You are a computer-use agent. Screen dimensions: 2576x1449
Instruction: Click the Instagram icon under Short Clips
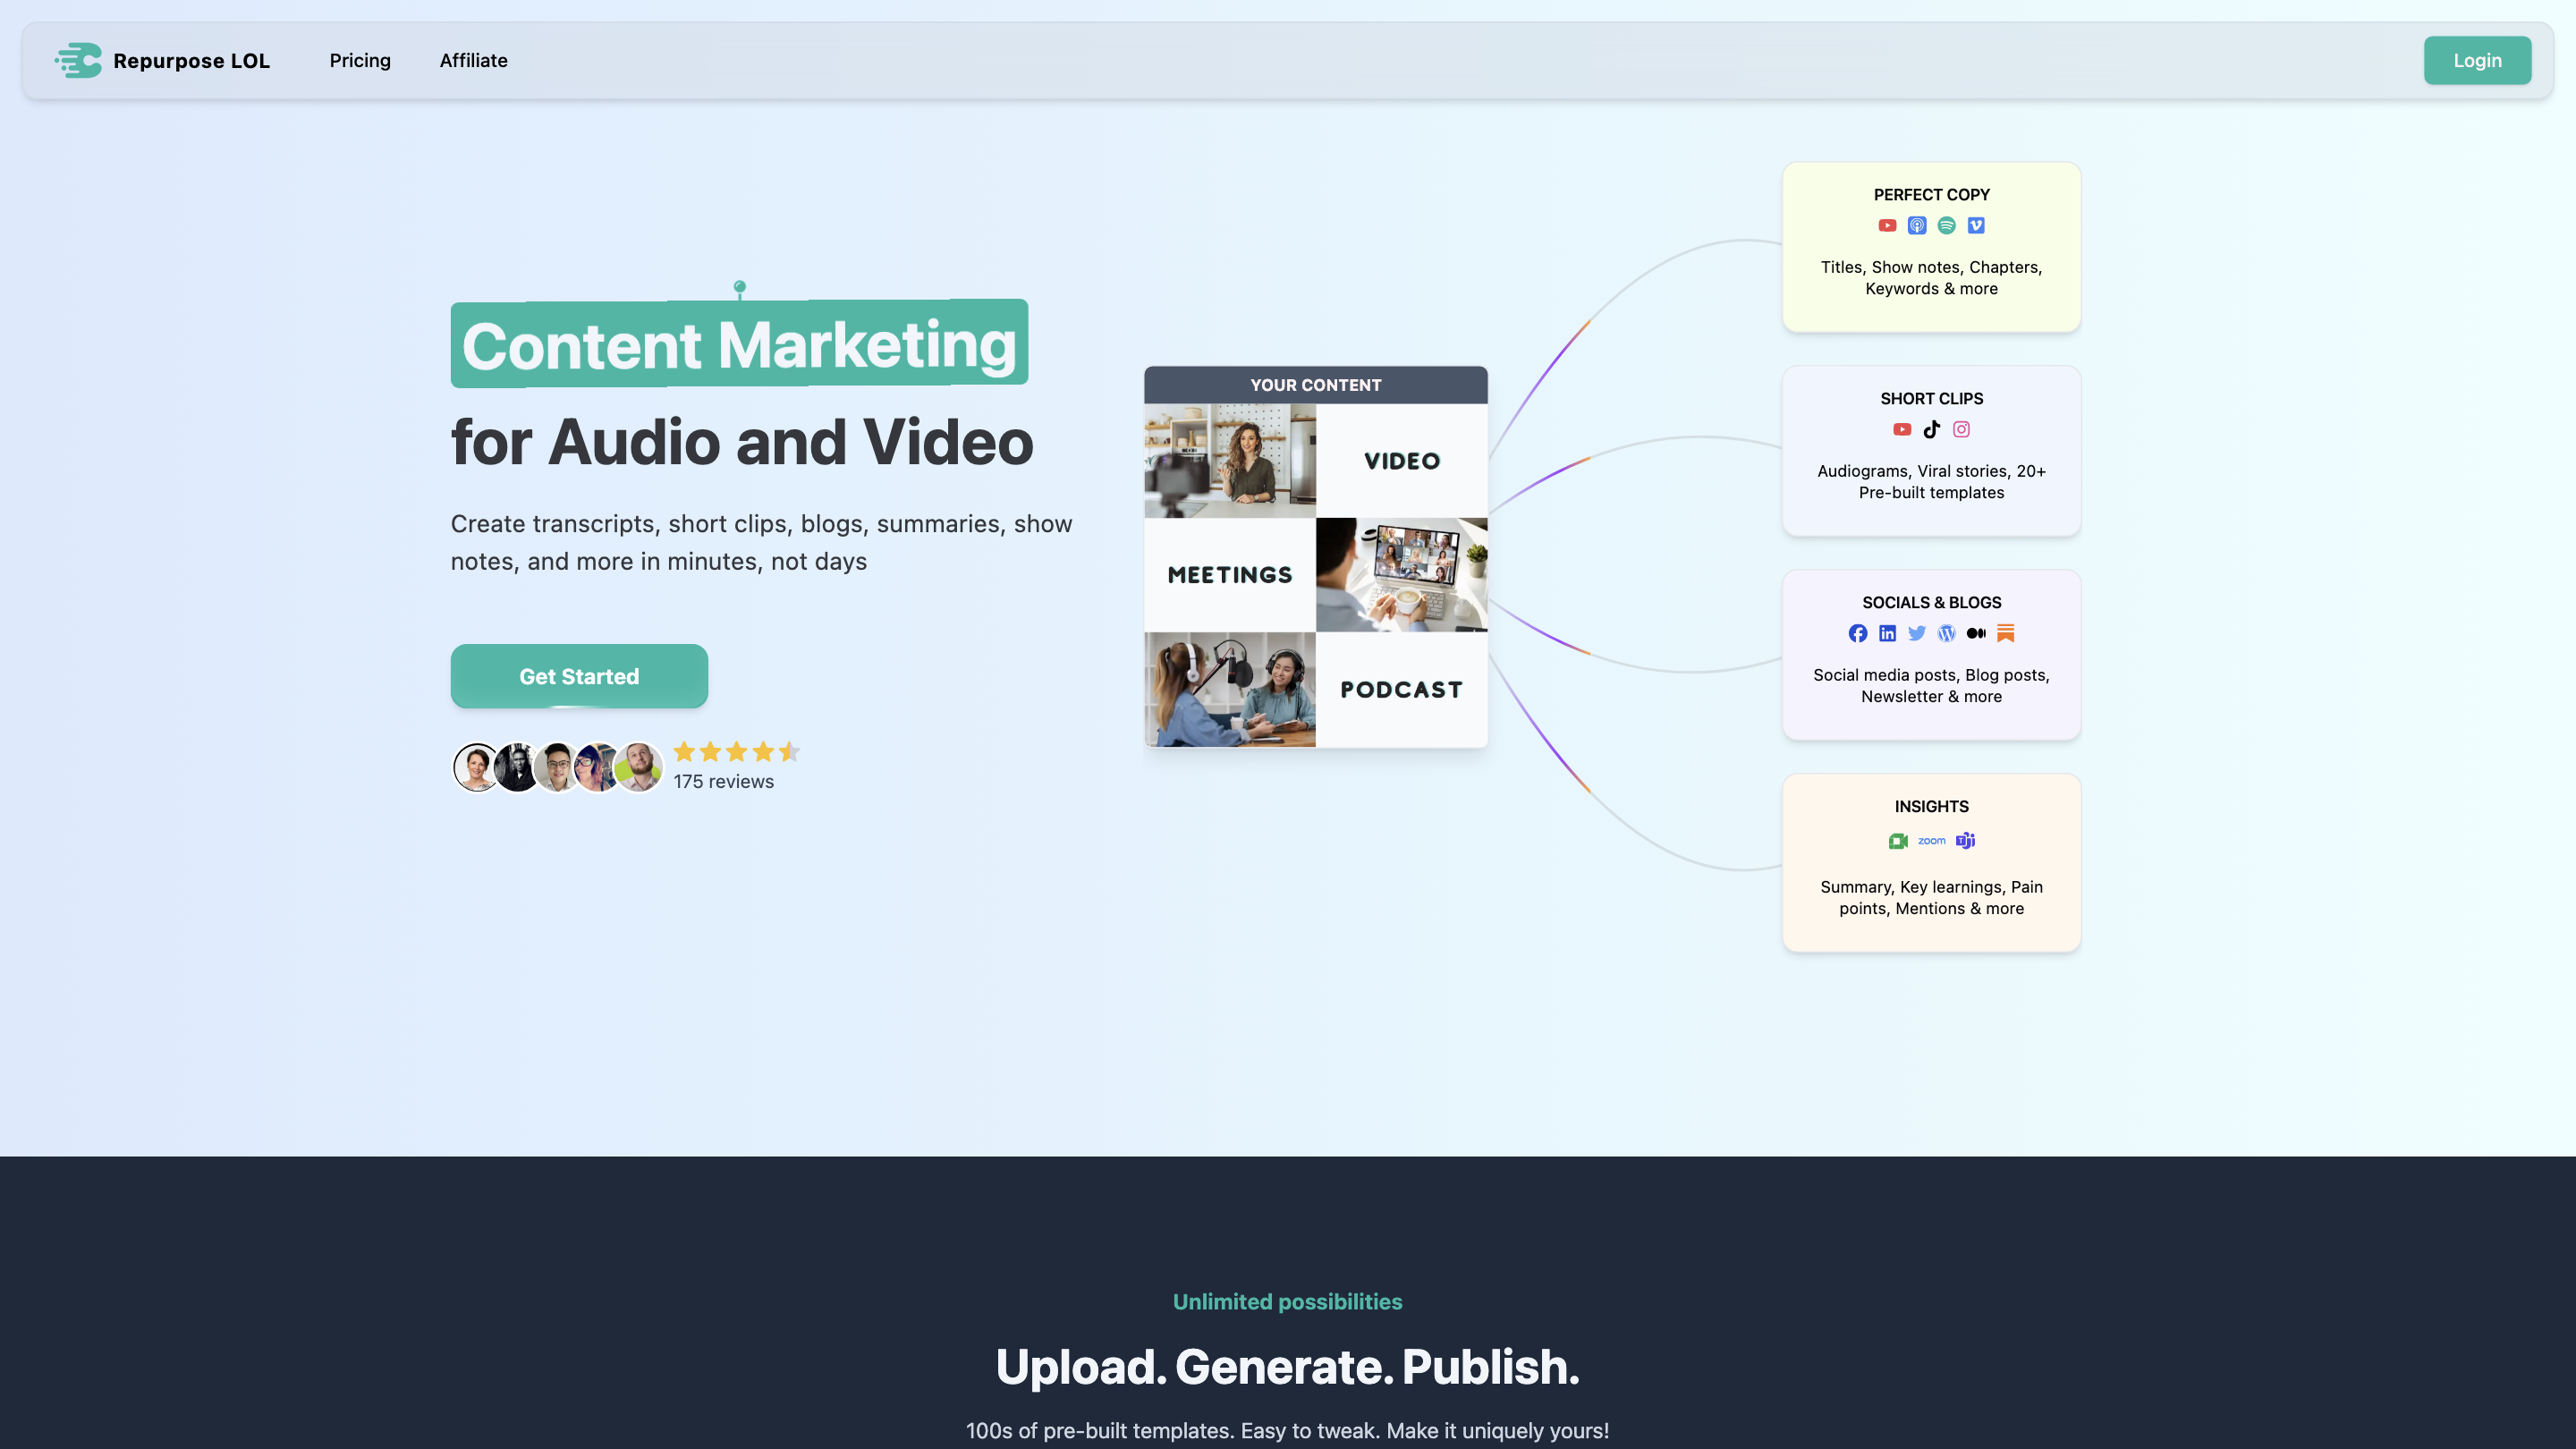click(1961, 430)
